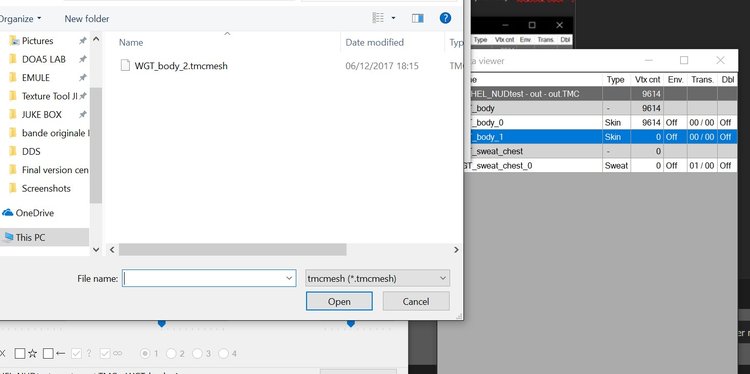Select radio option 4

click(223, 354)
